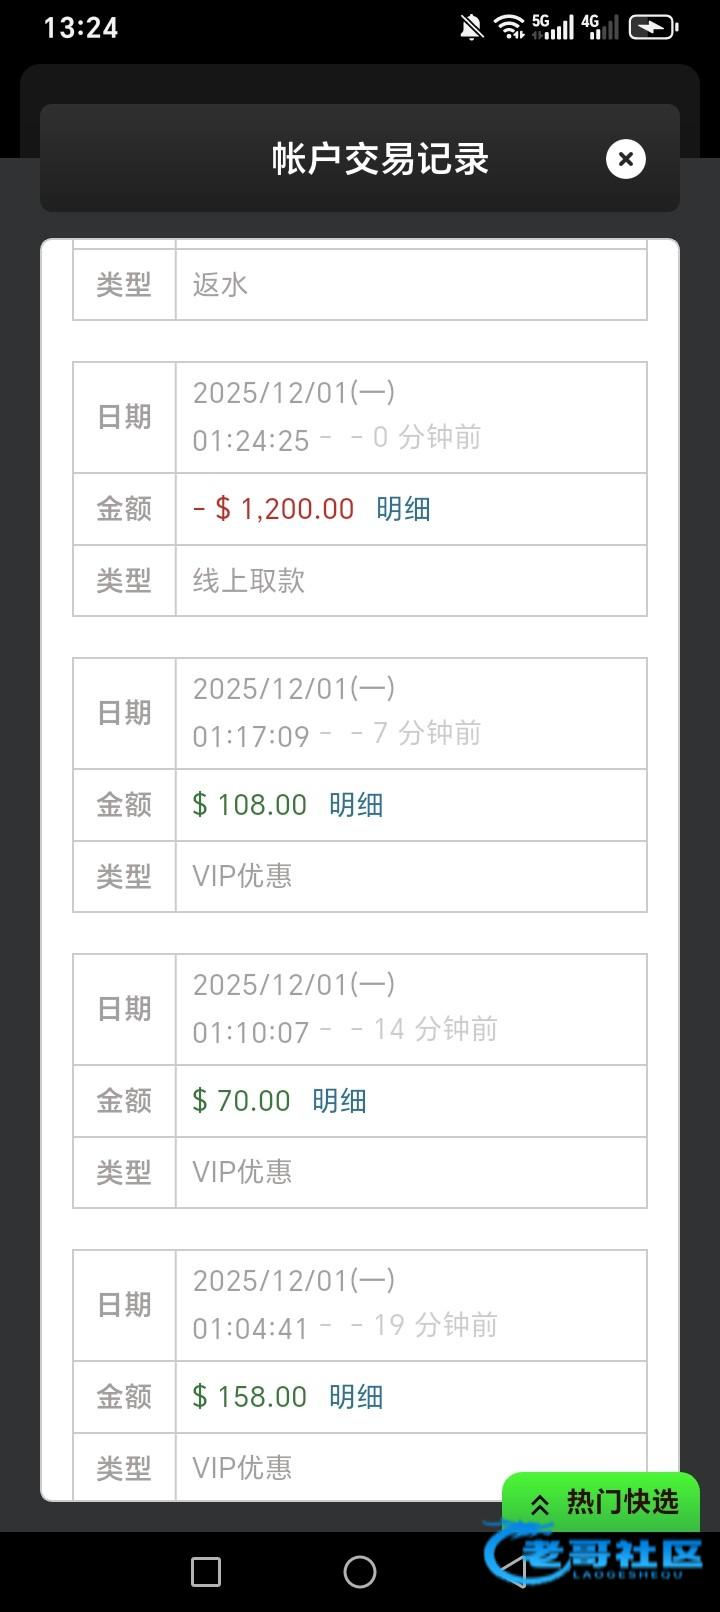Screen dimensions: 720x1612
Task: Tap the muted notification bell icon
Action: pos(471,27)
